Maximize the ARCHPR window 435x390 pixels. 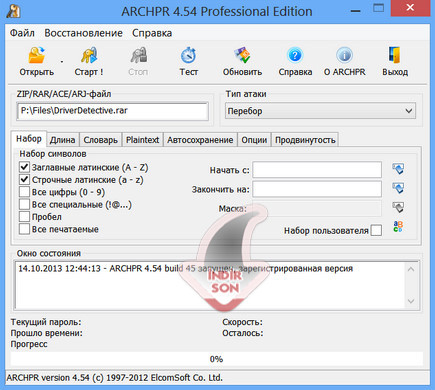[x=378, y=8]
